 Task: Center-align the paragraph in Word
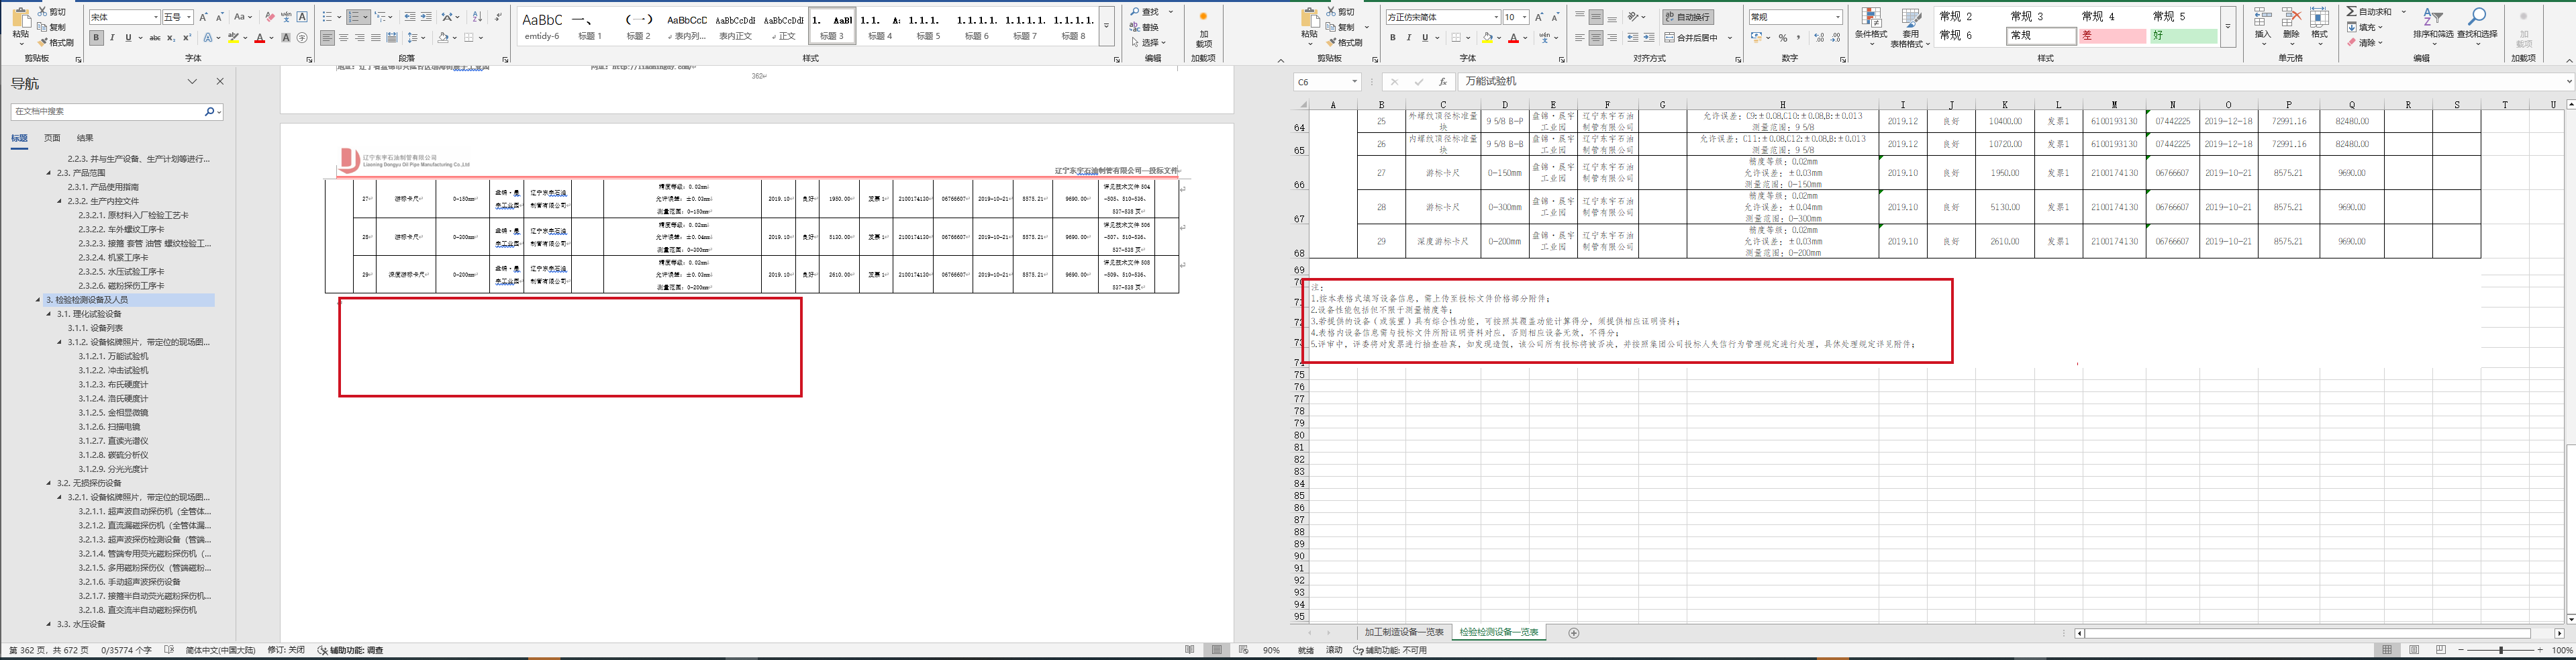coord(344,38)
